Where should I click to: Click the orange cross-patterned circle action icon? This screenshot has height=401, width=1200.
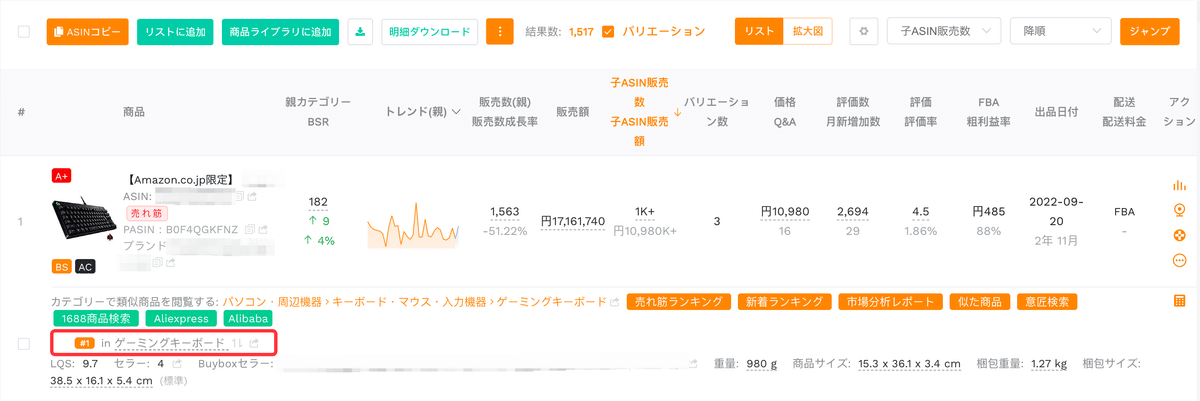click(1179, 235)
